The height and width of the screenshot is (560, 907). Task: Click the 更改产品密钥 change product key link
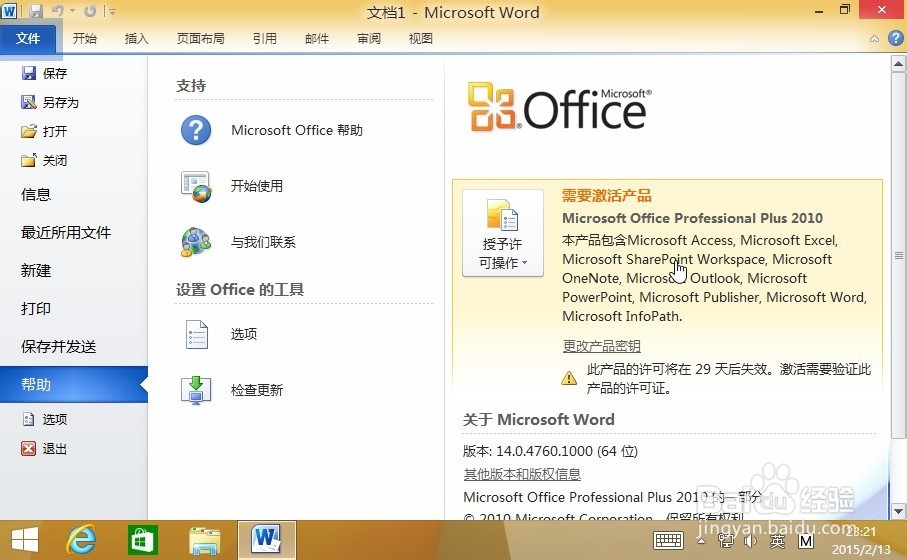[602, 346]
